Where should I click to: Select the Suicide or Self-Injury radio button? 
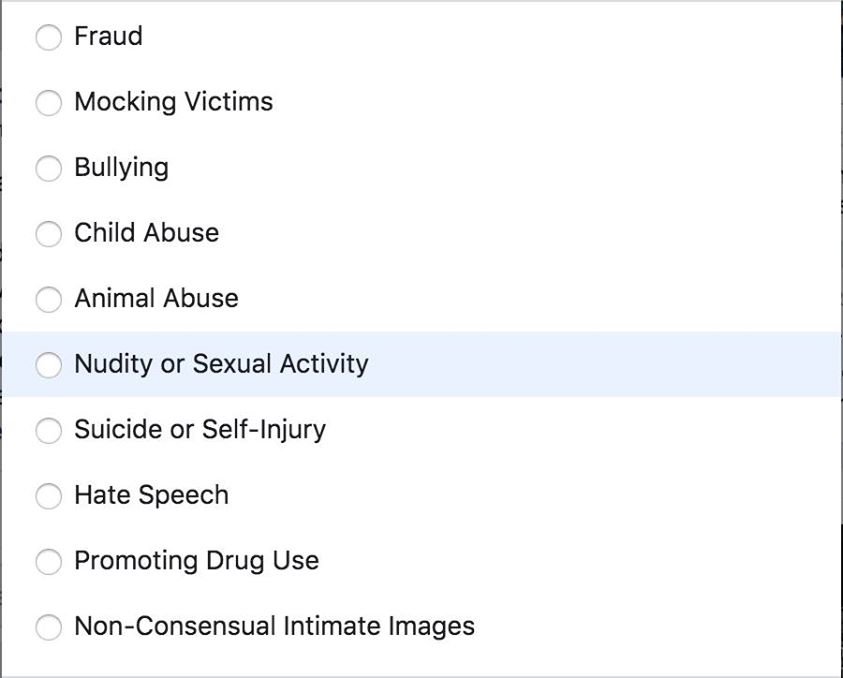pyautogui.click(x=48, y=431)
